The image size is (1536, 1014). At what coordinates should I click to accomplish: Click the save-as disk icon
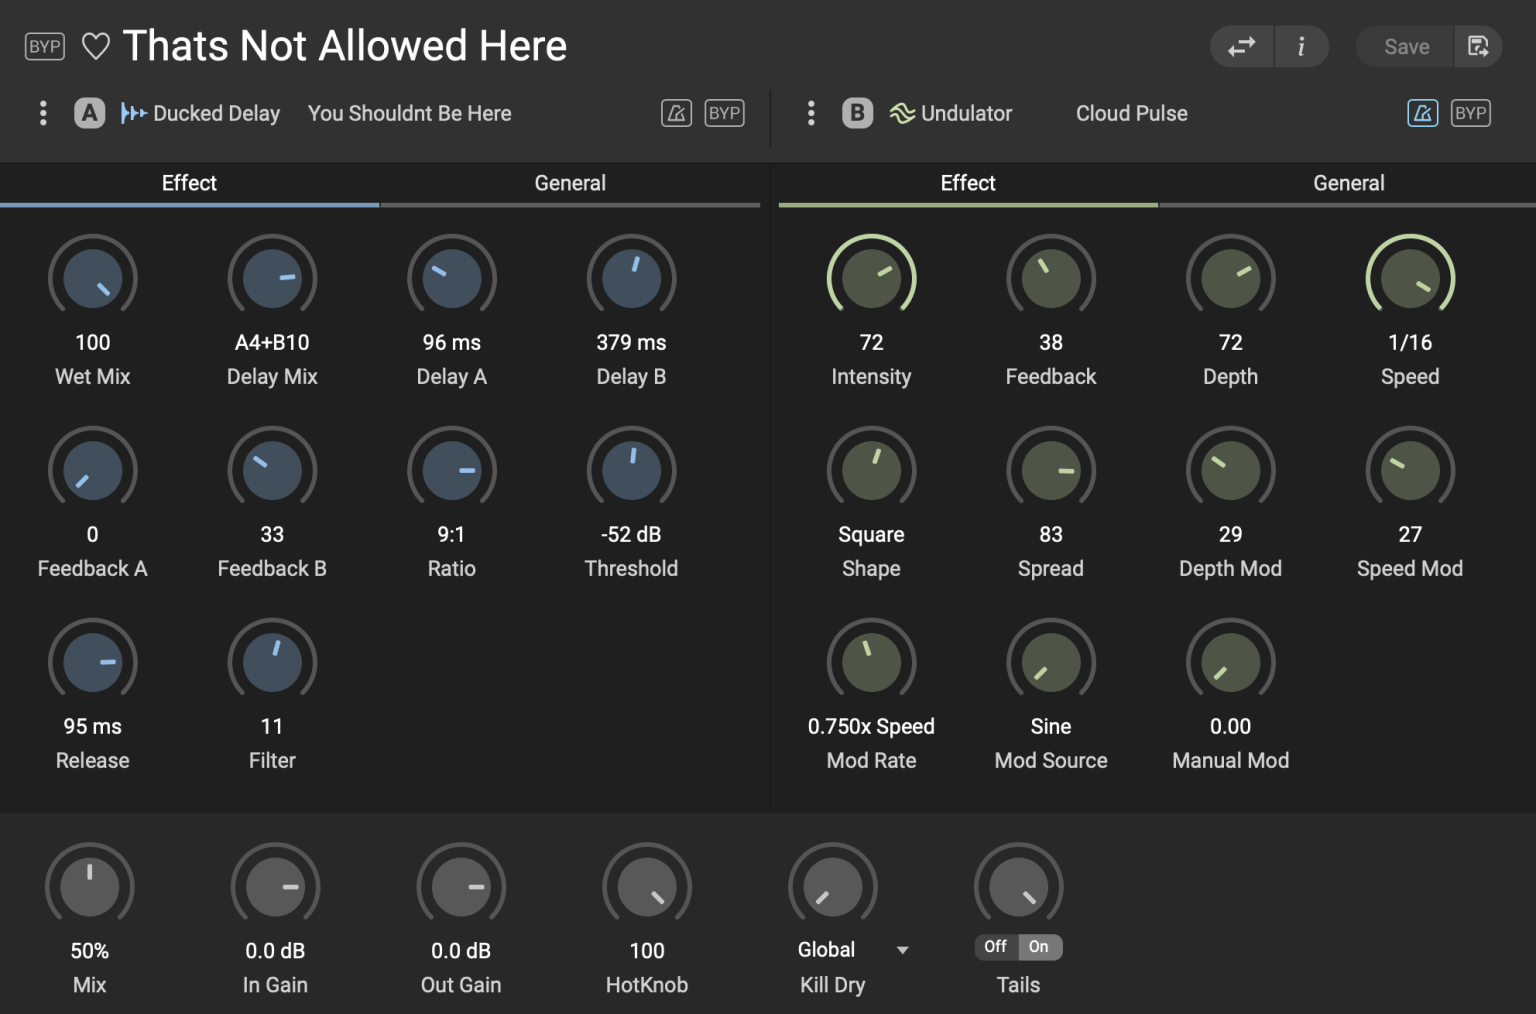point(1478,47)
